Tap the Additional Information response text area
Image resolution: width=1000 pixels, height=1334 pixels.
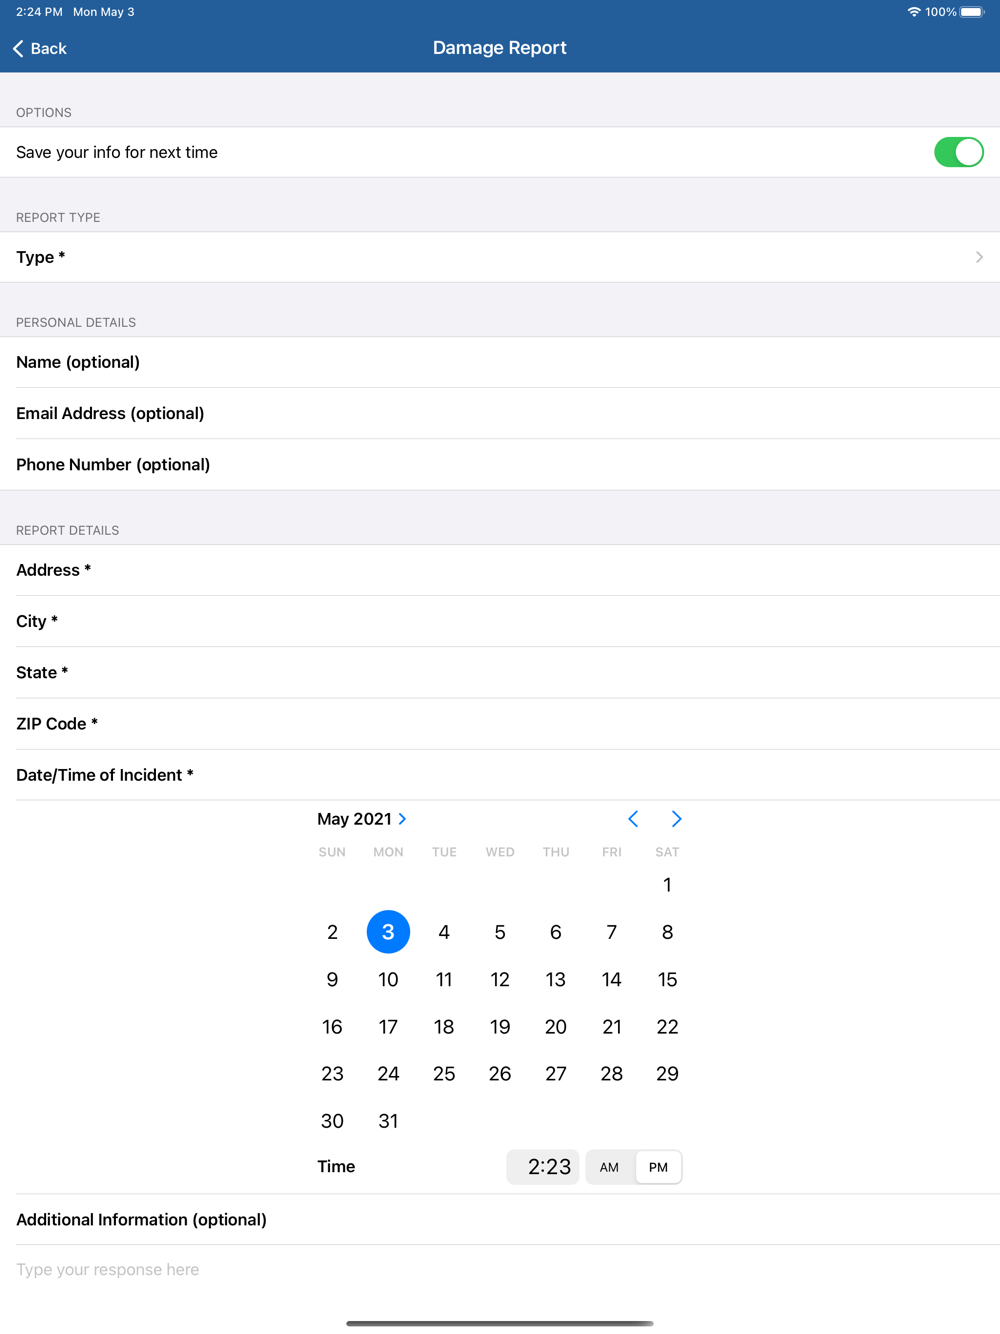click(x=500, y=1270)
